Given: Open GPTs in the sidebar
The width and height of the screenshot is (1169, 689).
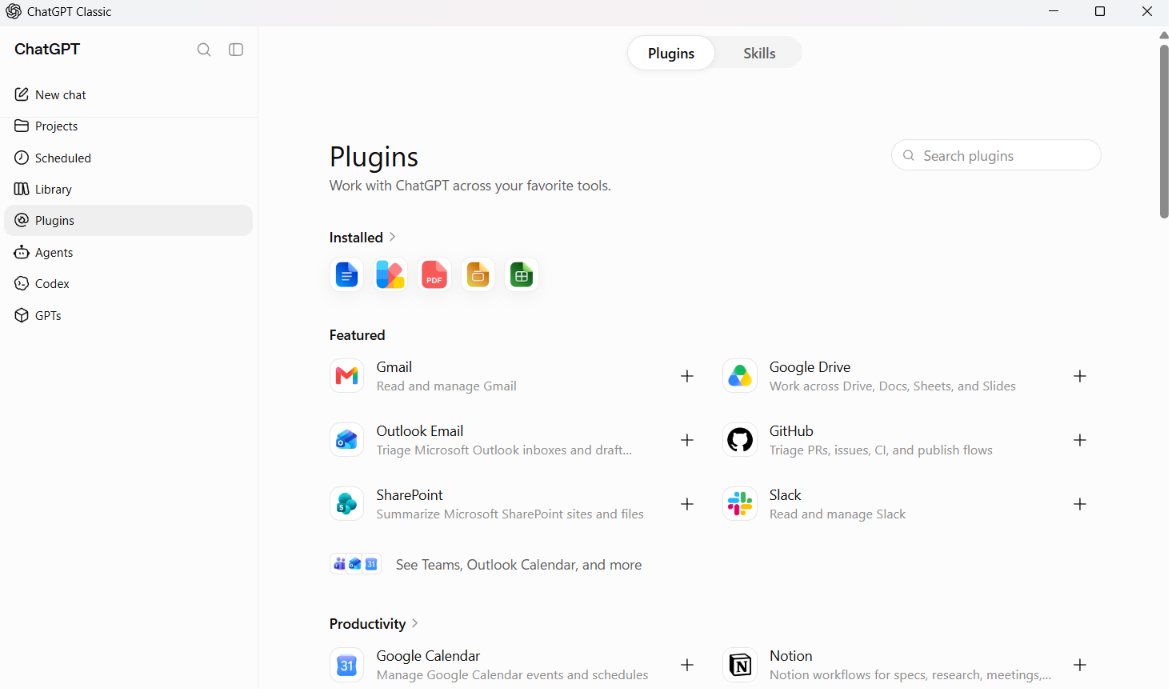Looking at the screenshot, I should [128, 315].
